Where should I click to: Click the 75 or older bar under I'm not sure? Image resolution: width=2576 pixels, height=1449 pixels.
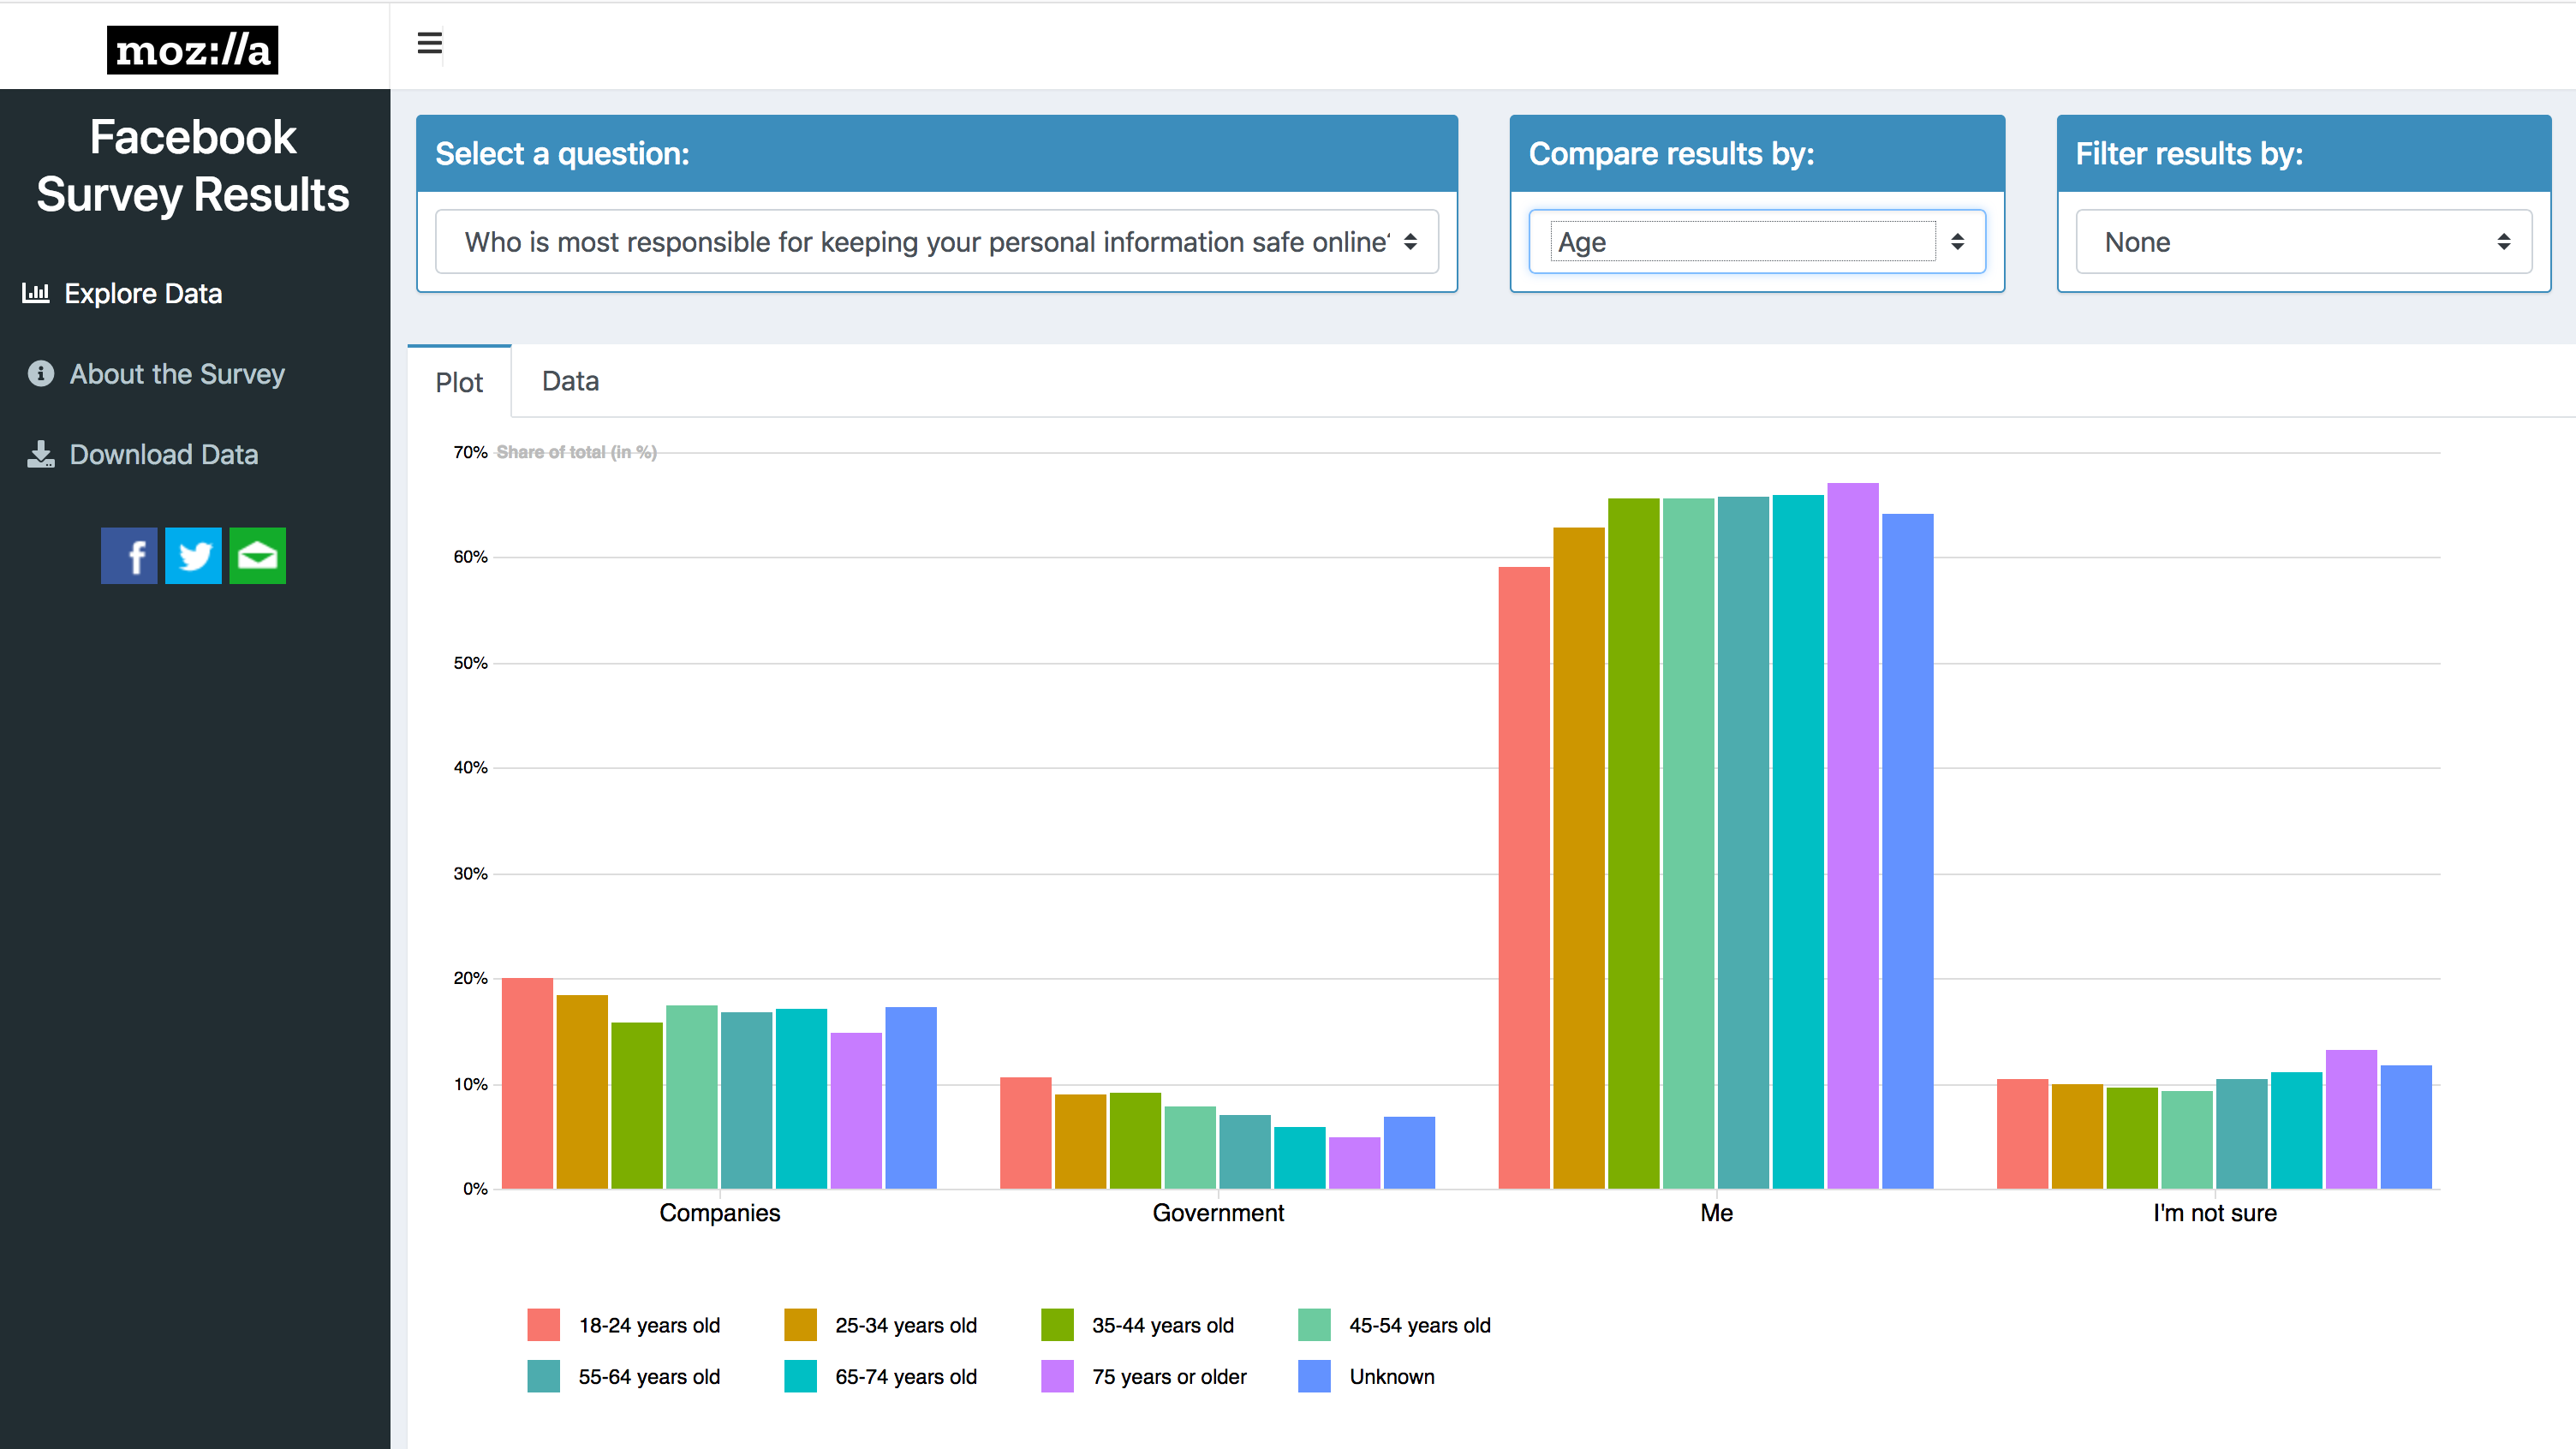(2351, 1119)
